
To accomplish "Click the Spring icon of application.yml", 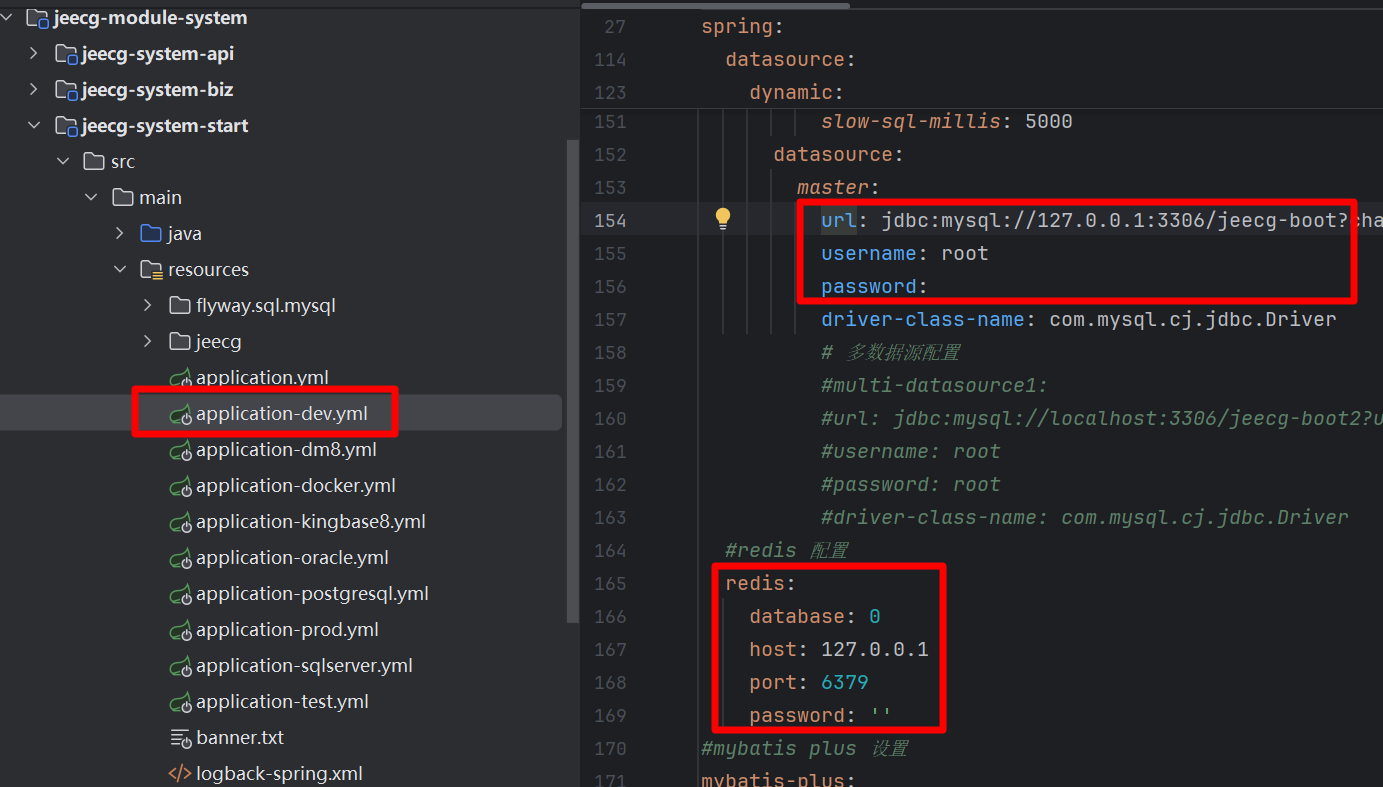I will tap(180, 378).
